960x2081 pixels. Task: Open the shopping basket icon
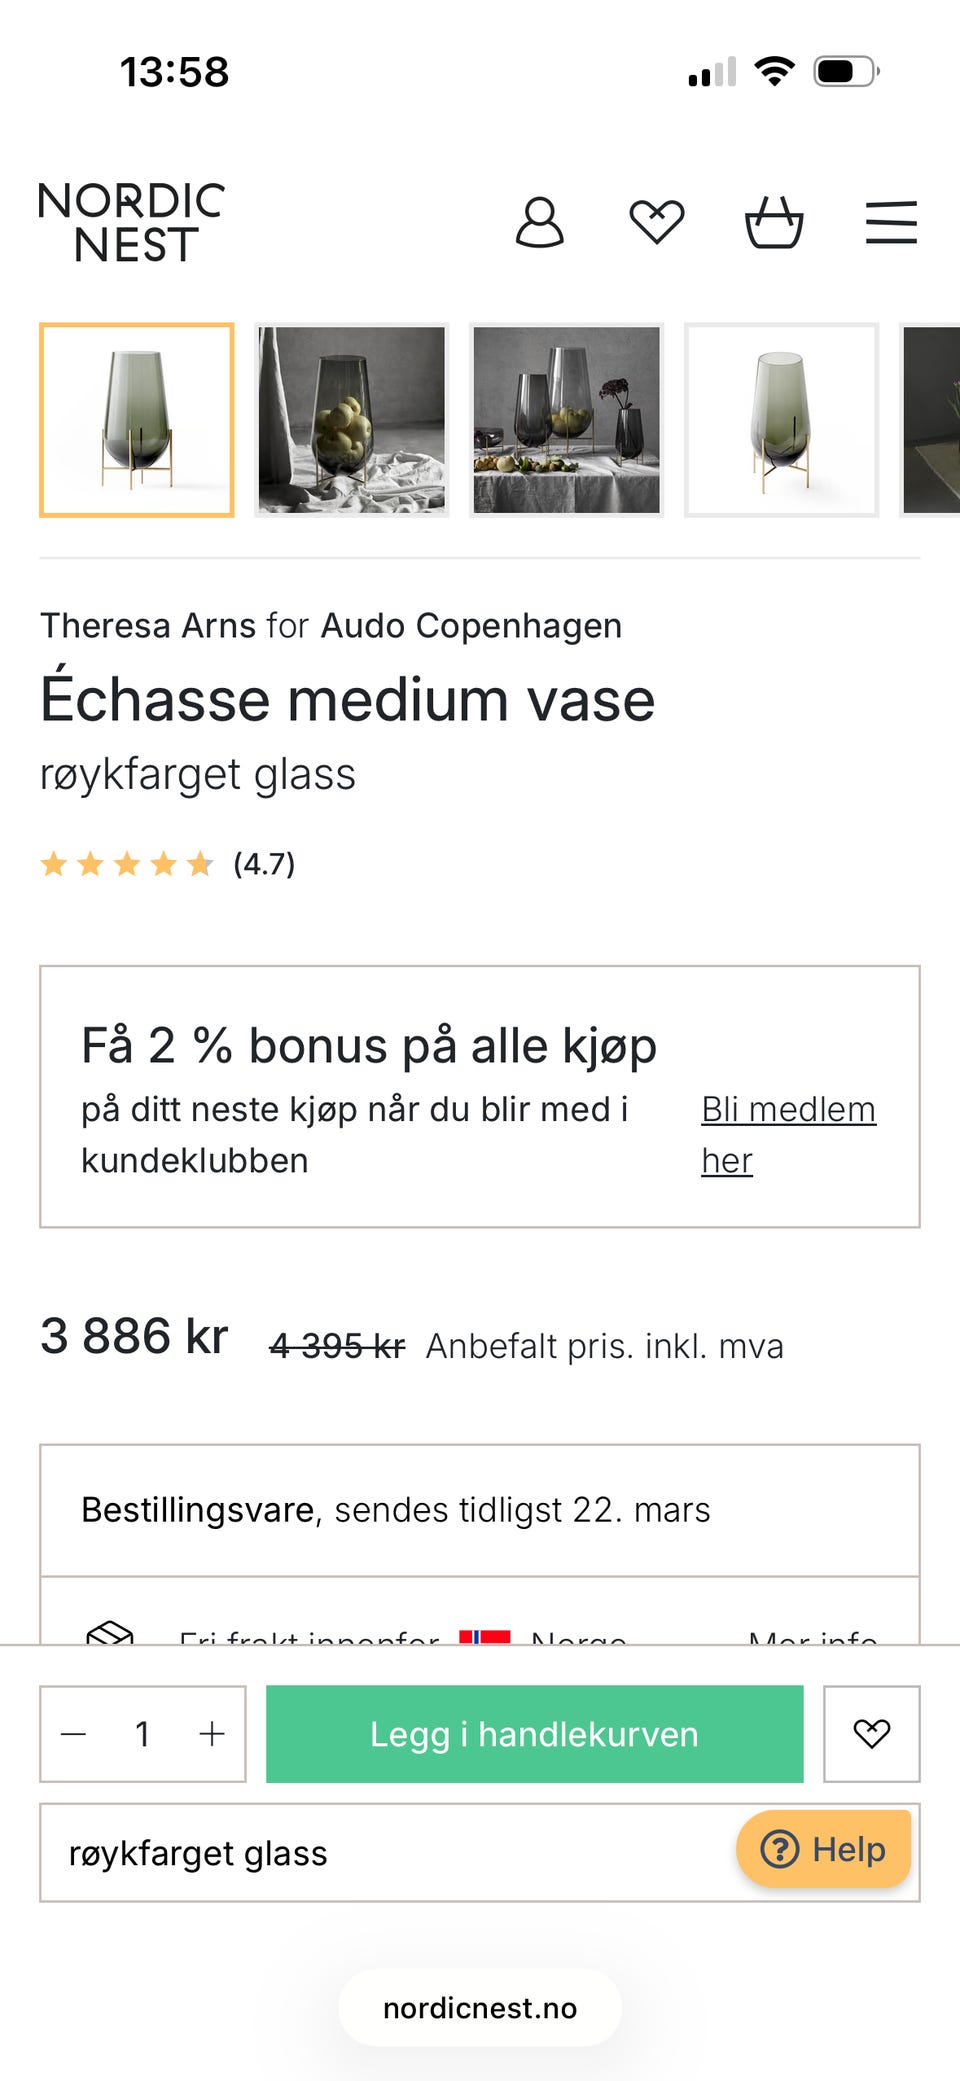[x=774, y=222]
